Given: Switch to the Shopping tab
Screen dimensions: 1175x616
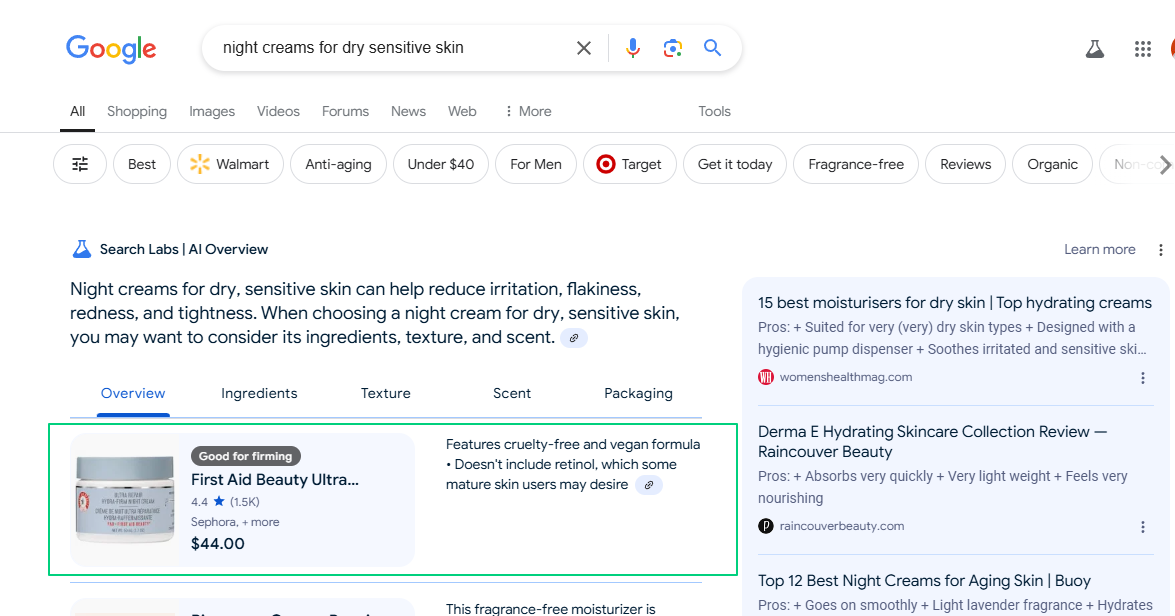Looking at the screenshot, I should tap(137, 112).
